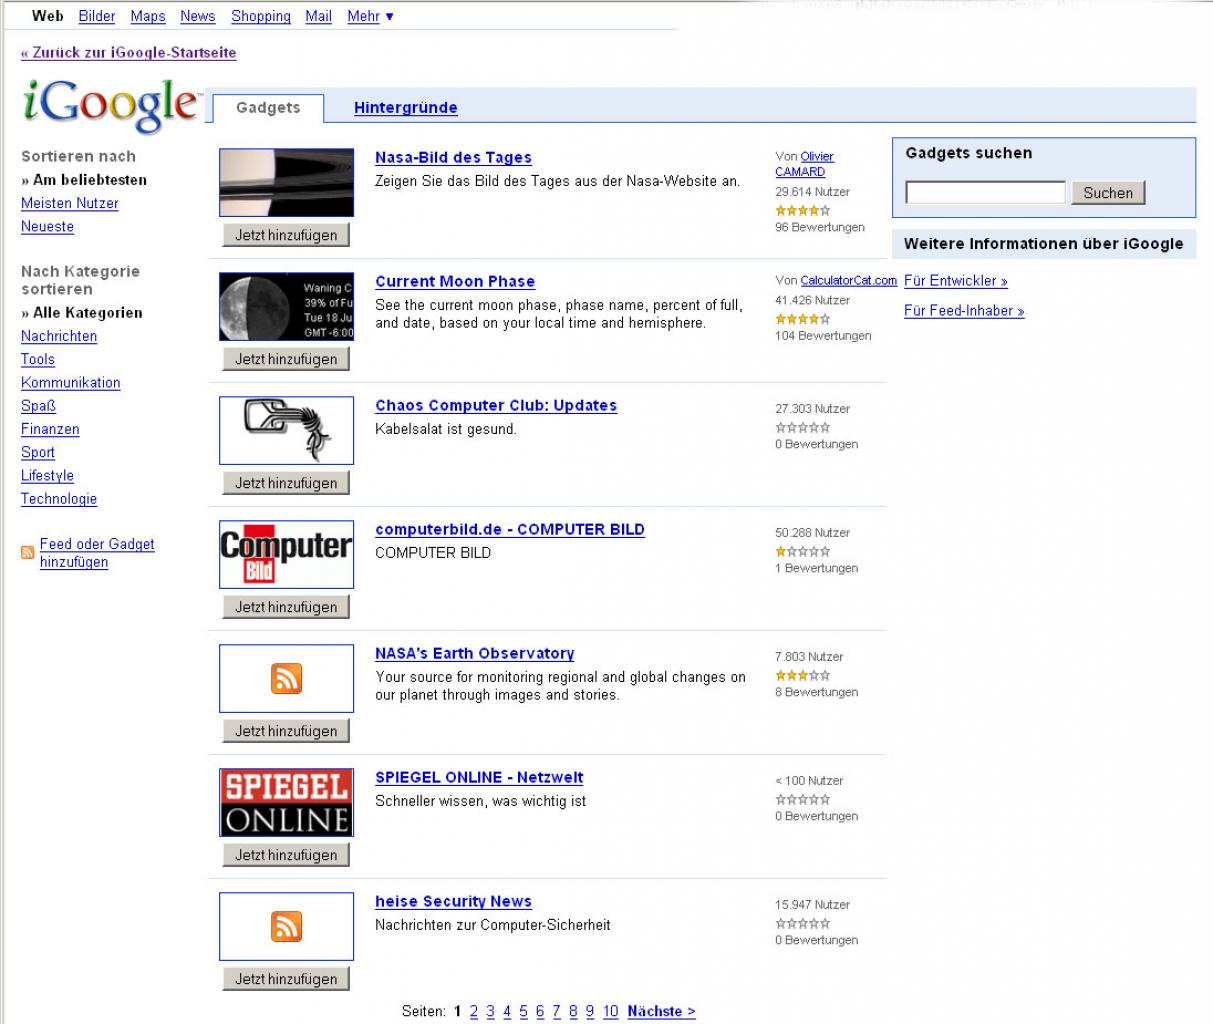
Task: Add SPIEGEL ONLINE Netzwelt with Jetzt hinzufügen
Action: [x=286, y=855]
